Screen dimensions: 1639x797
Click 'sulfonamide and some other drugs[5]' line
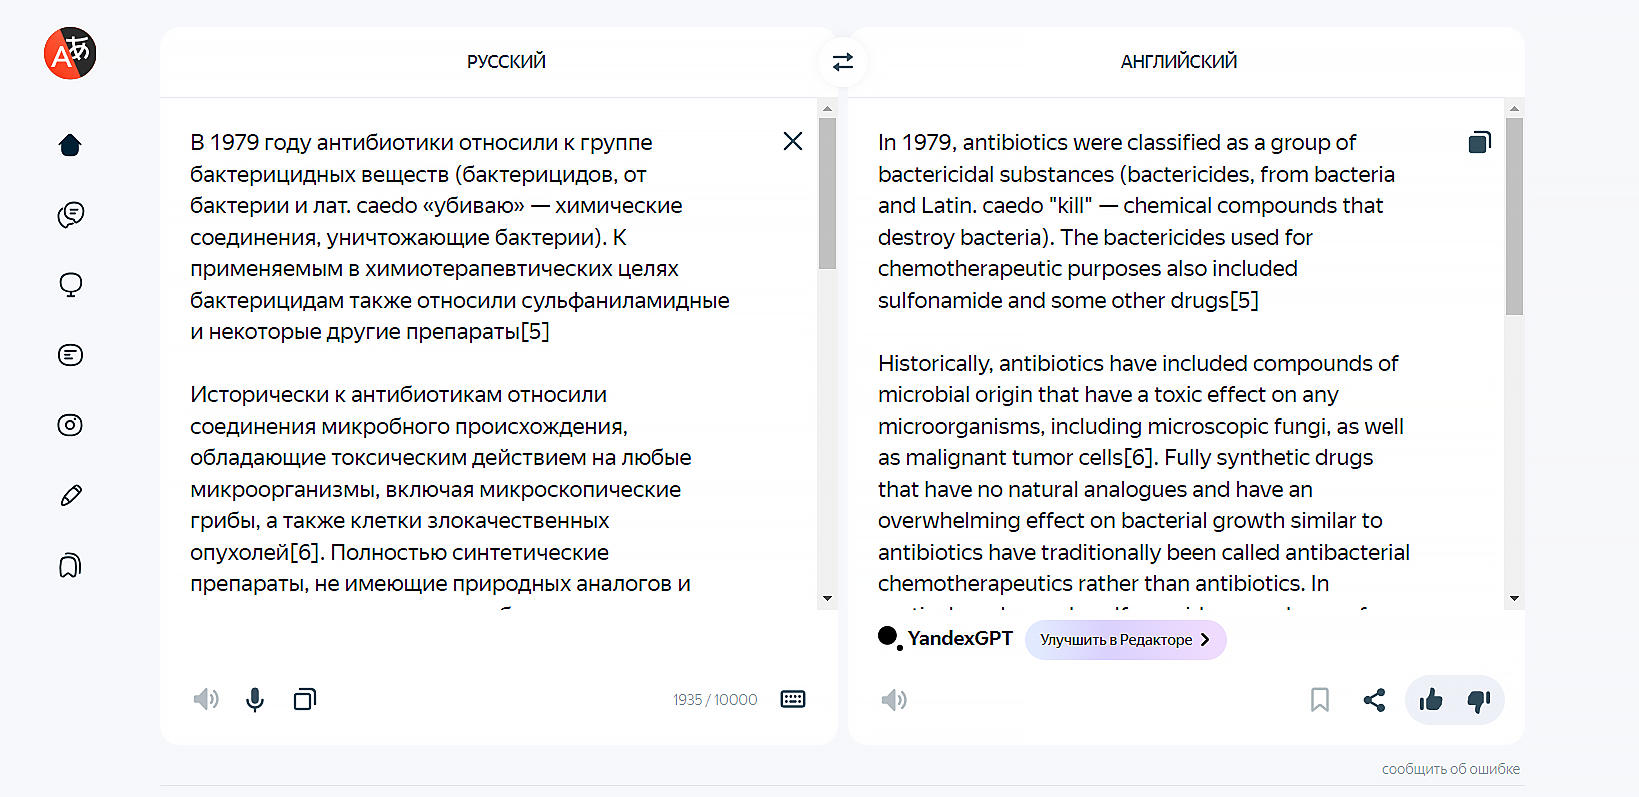pos(1068,301)
